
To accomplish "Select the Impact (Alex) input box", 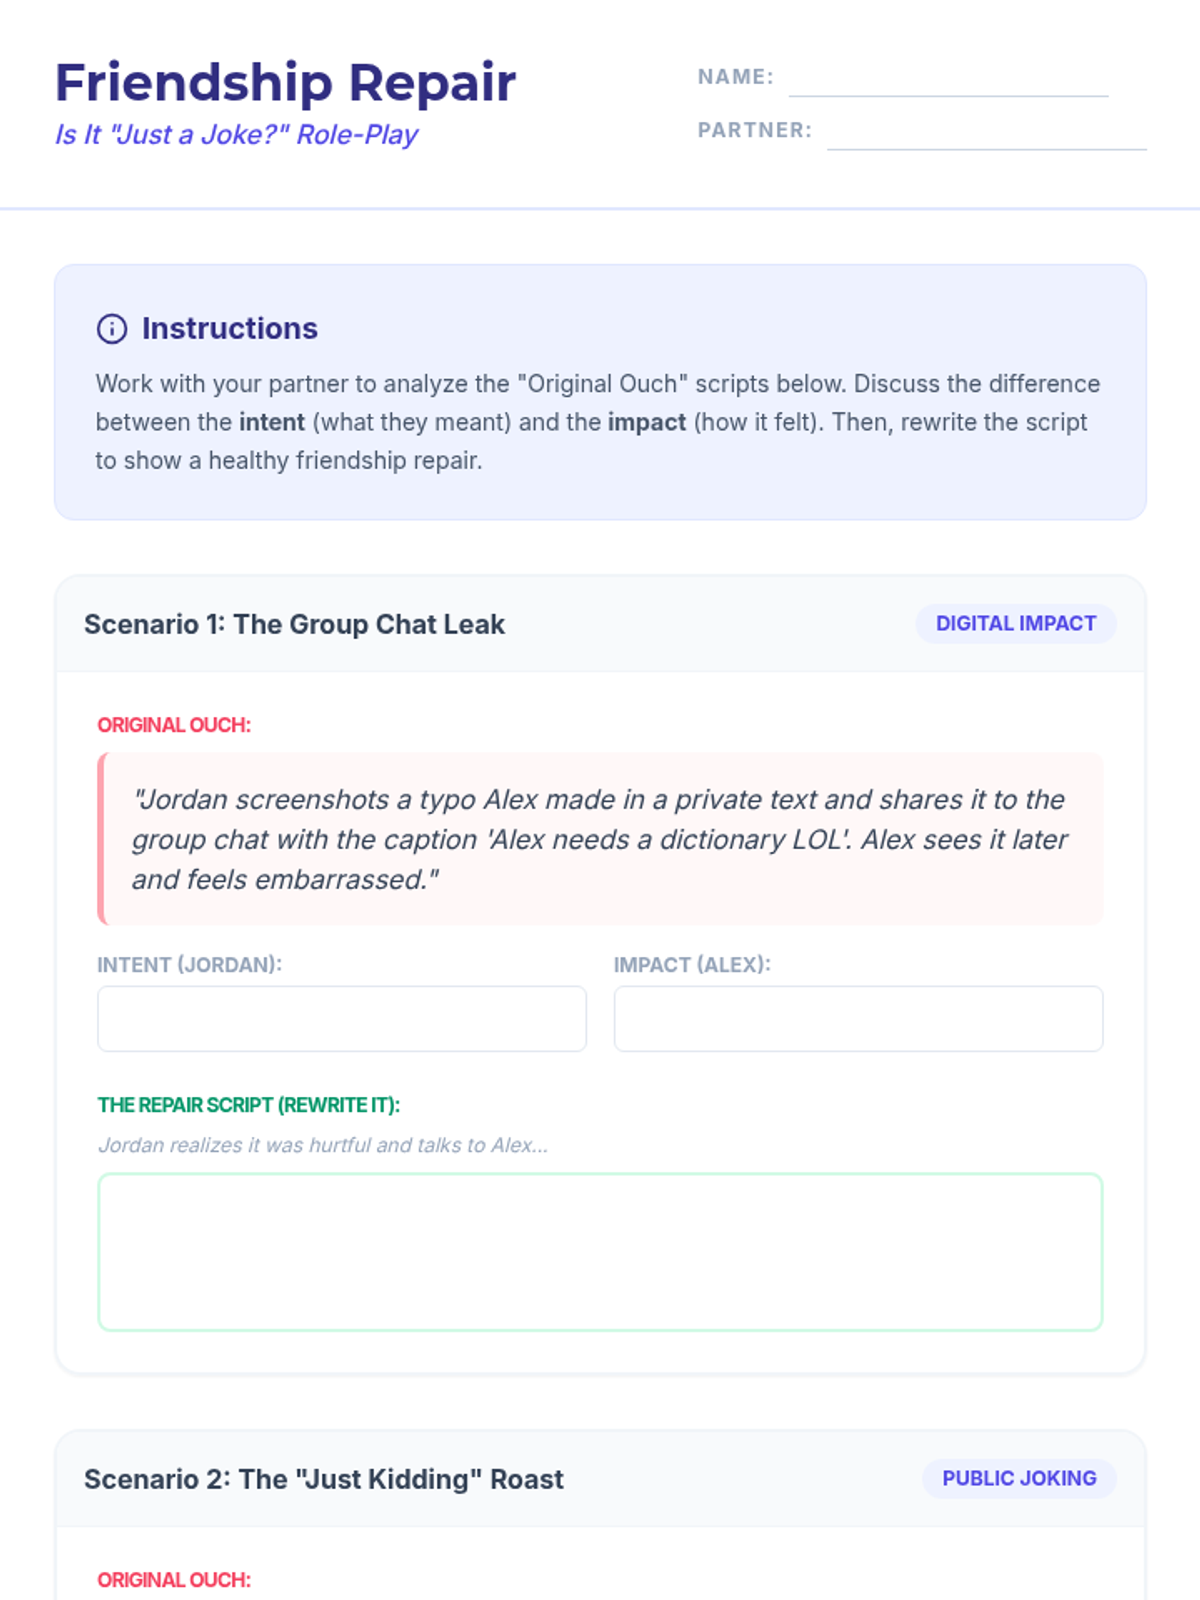I will point(858,1019).
